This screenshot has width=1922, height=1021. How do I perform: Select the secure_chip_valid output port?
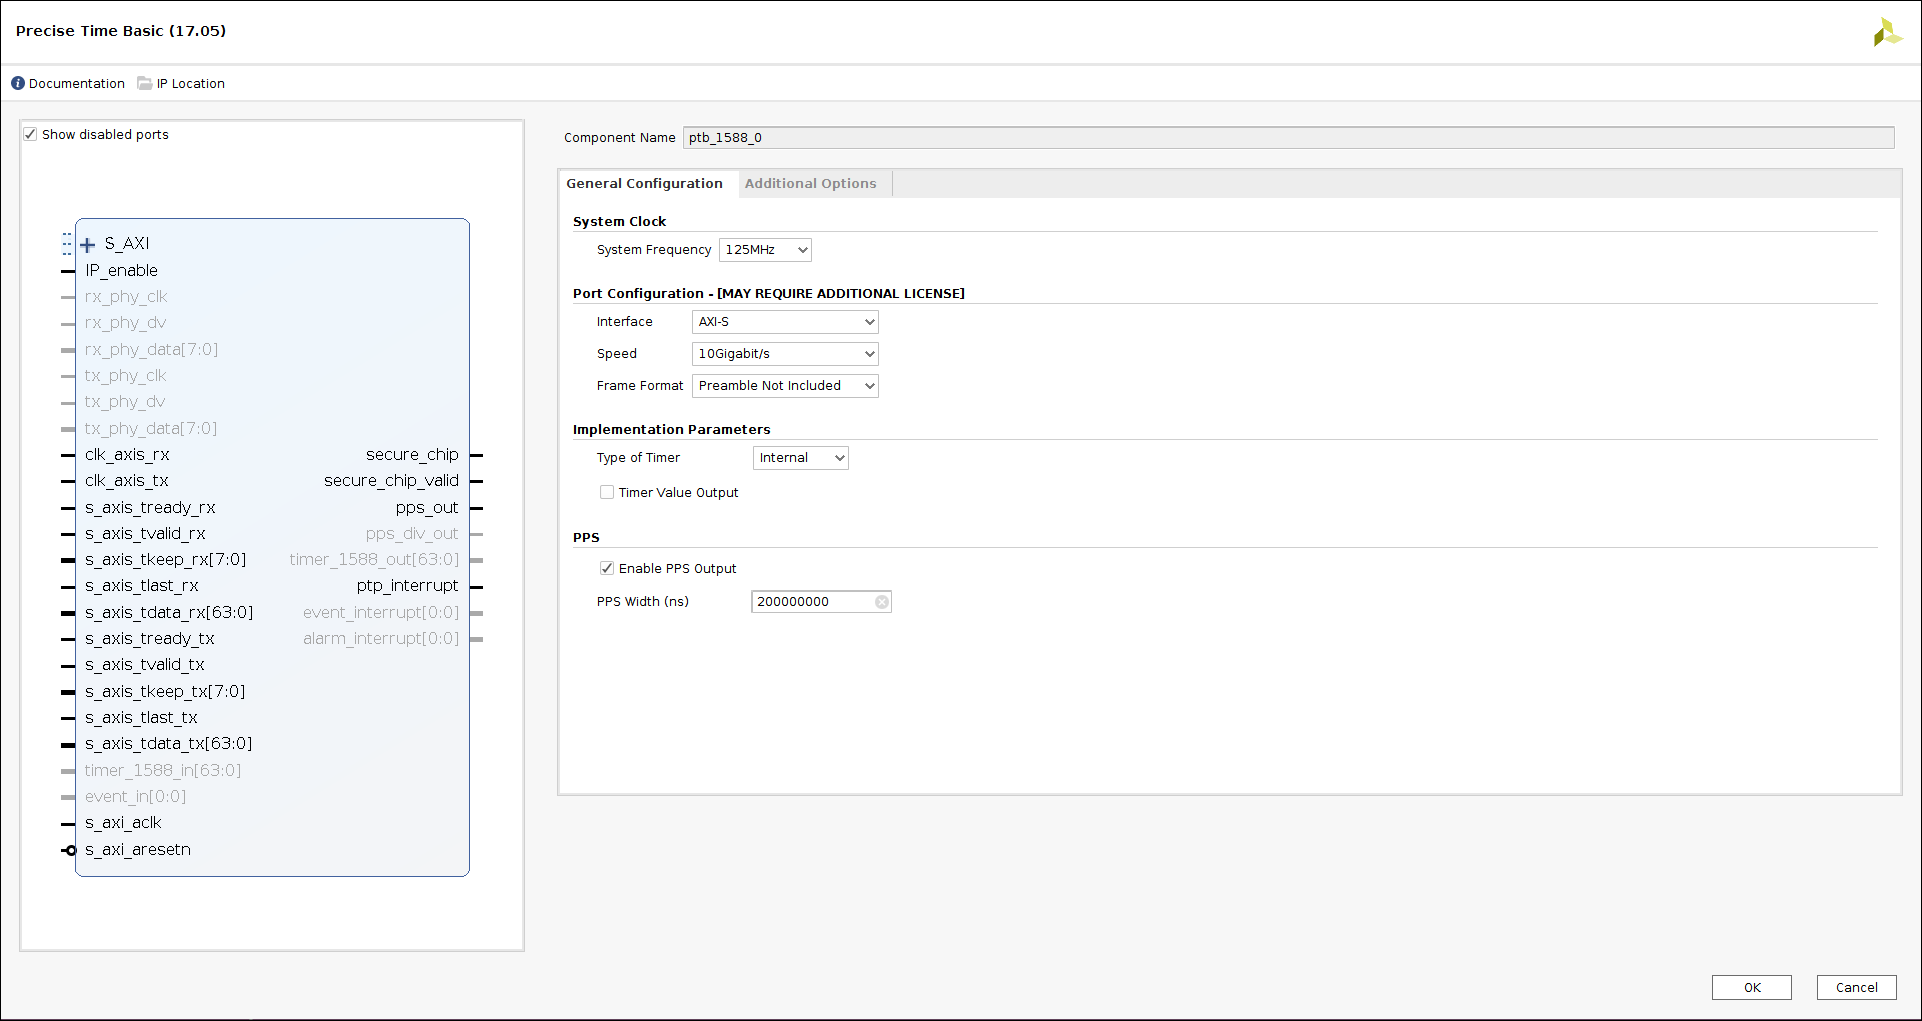tap(391, 481)
